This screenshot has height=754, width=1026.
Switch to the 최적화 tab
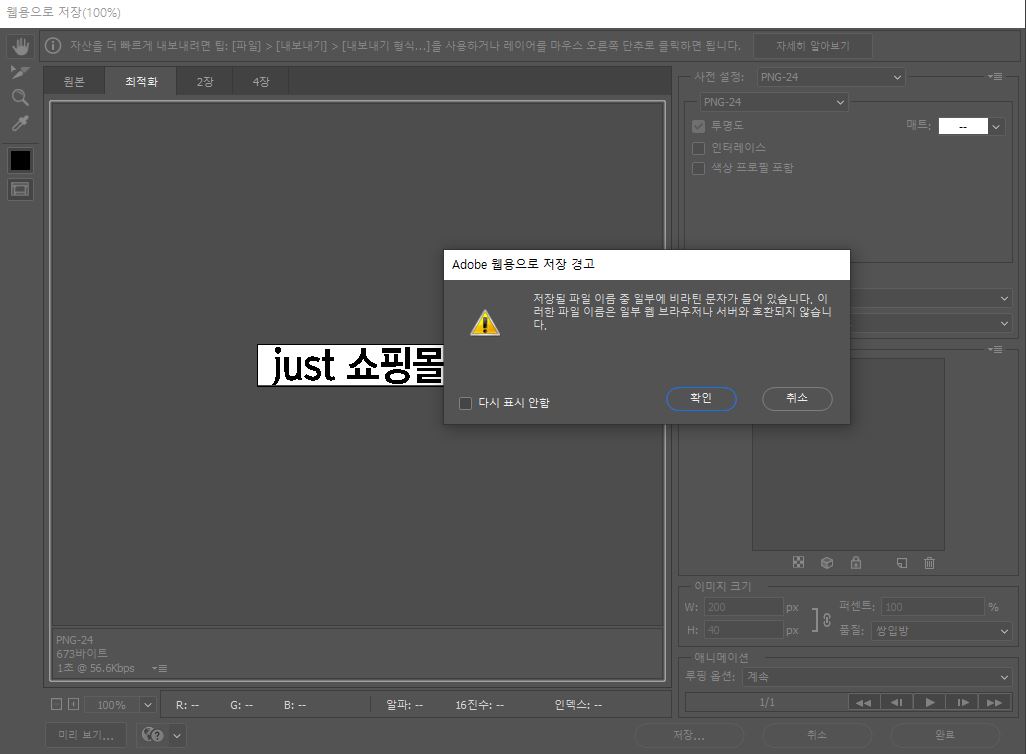click(141, 82)
